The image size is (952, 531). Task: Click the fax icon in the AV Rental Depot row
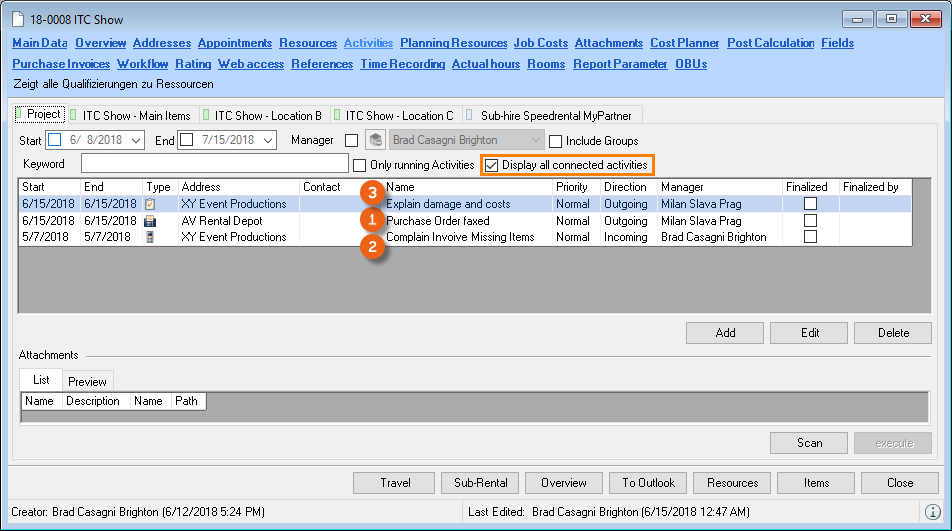coord(151,221)
